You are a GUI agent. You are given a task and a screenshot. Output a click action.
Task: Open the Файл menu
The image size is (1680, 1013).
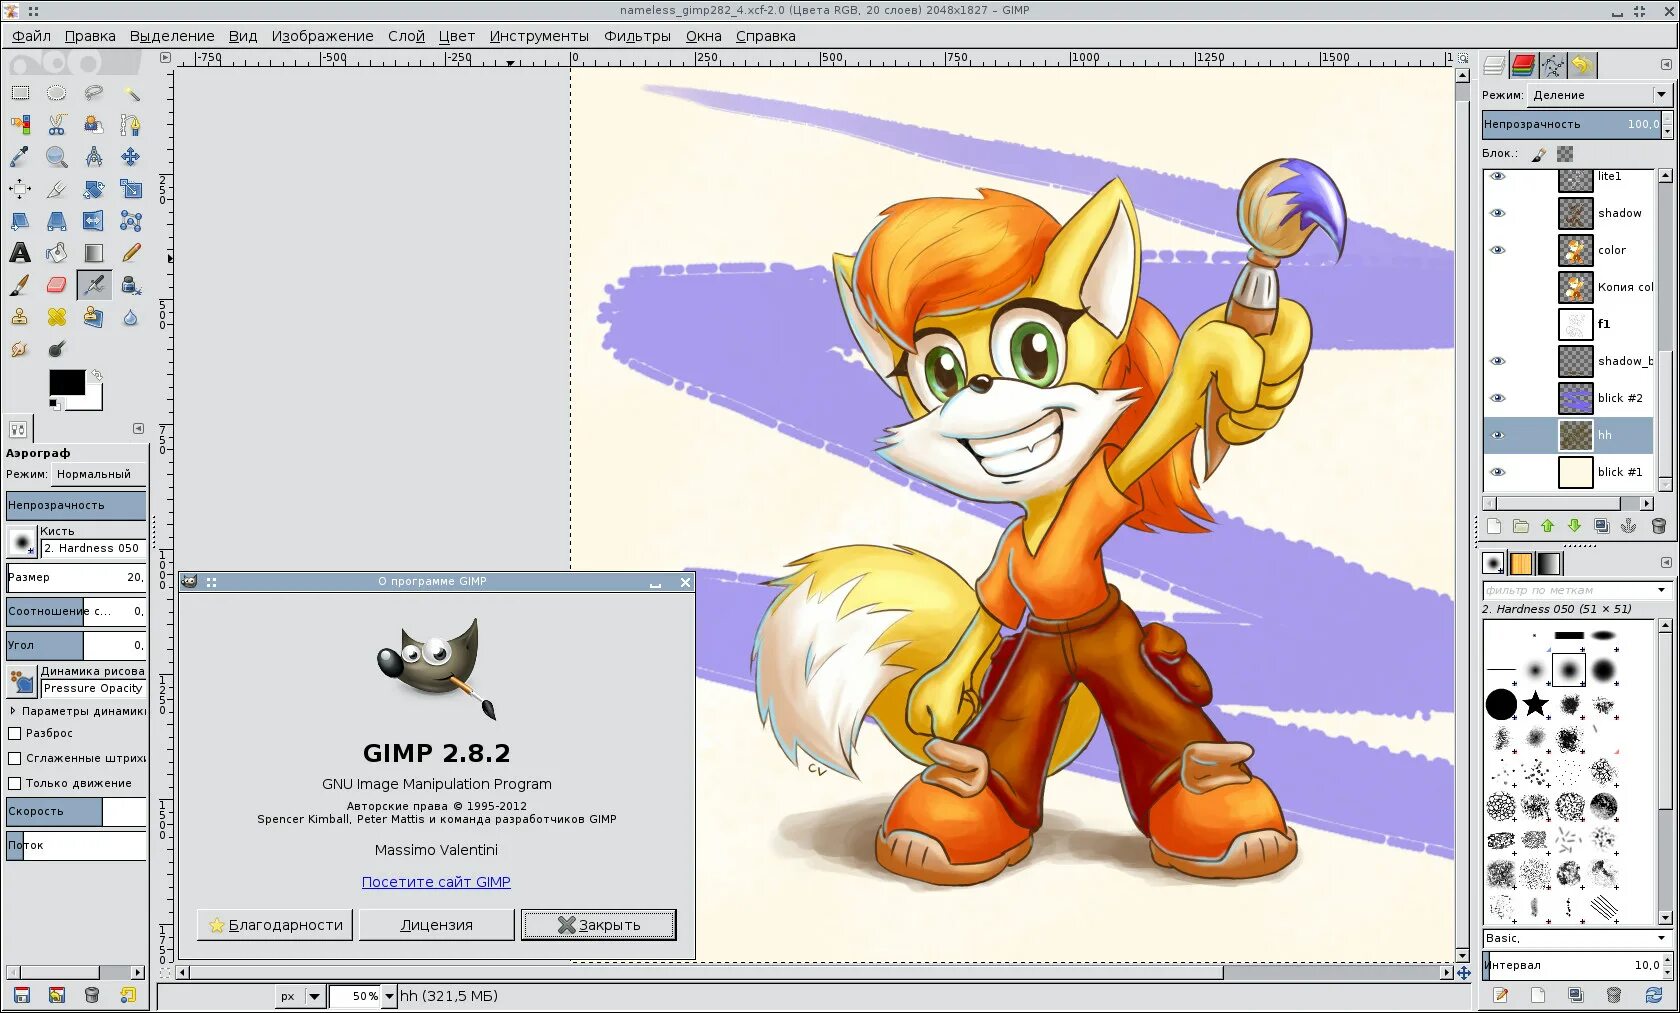[x=31, y=36]
